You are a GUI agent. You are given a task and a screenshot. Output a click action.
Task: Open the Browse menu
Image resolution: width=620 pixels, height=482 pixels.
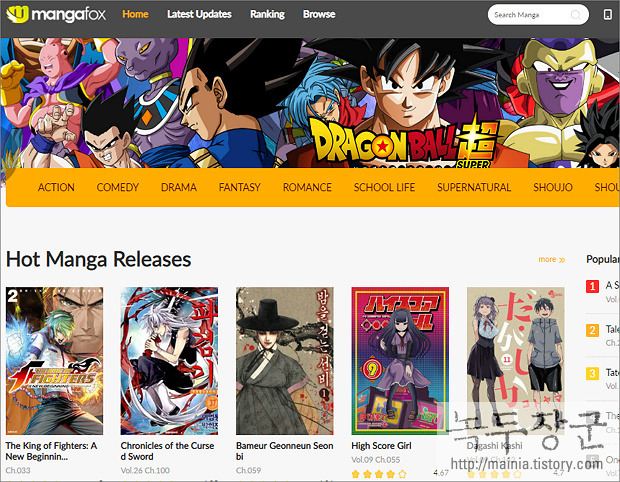[319, 14]
